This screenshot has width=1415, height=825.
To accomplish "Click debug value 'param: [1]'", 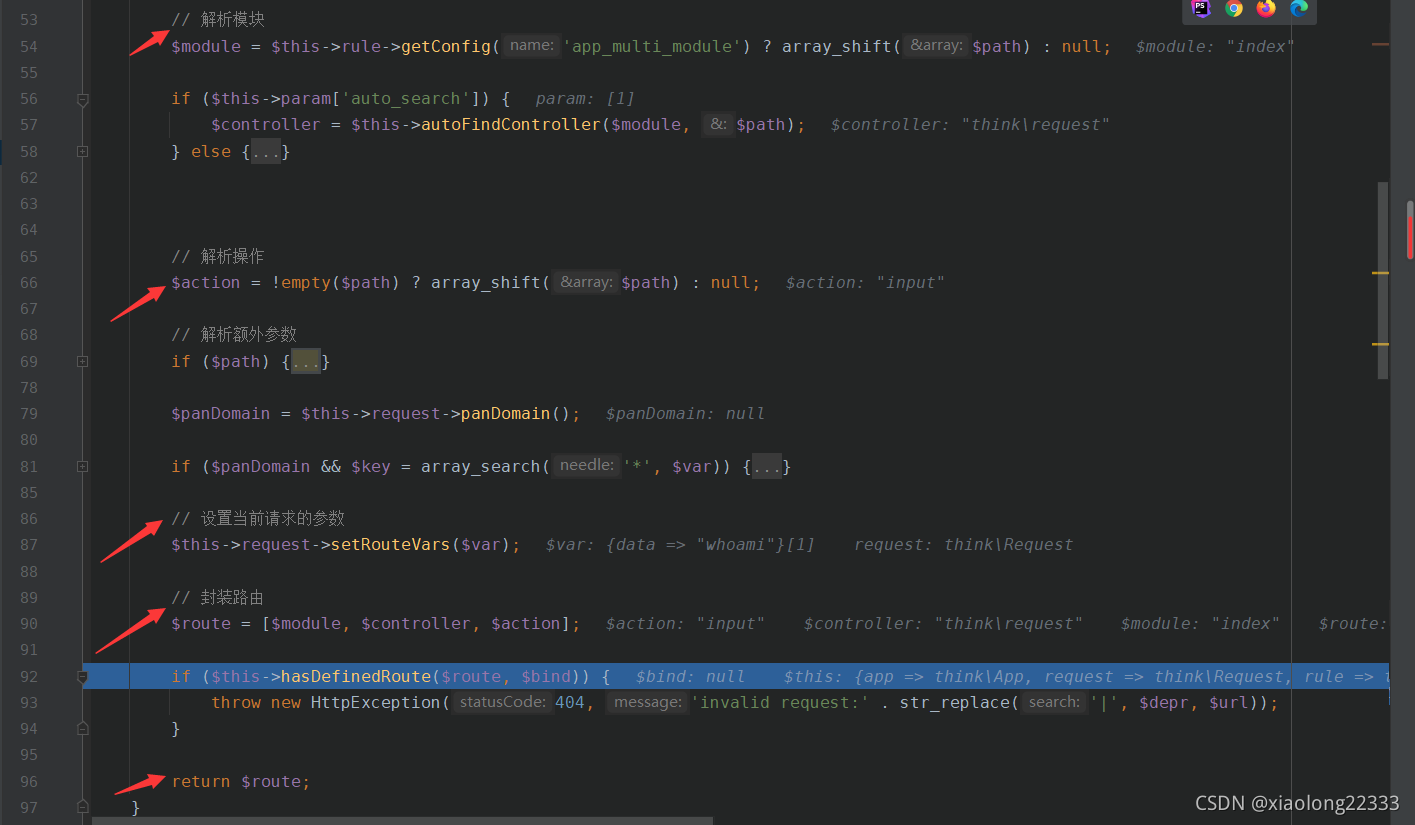I will point(585,99).
